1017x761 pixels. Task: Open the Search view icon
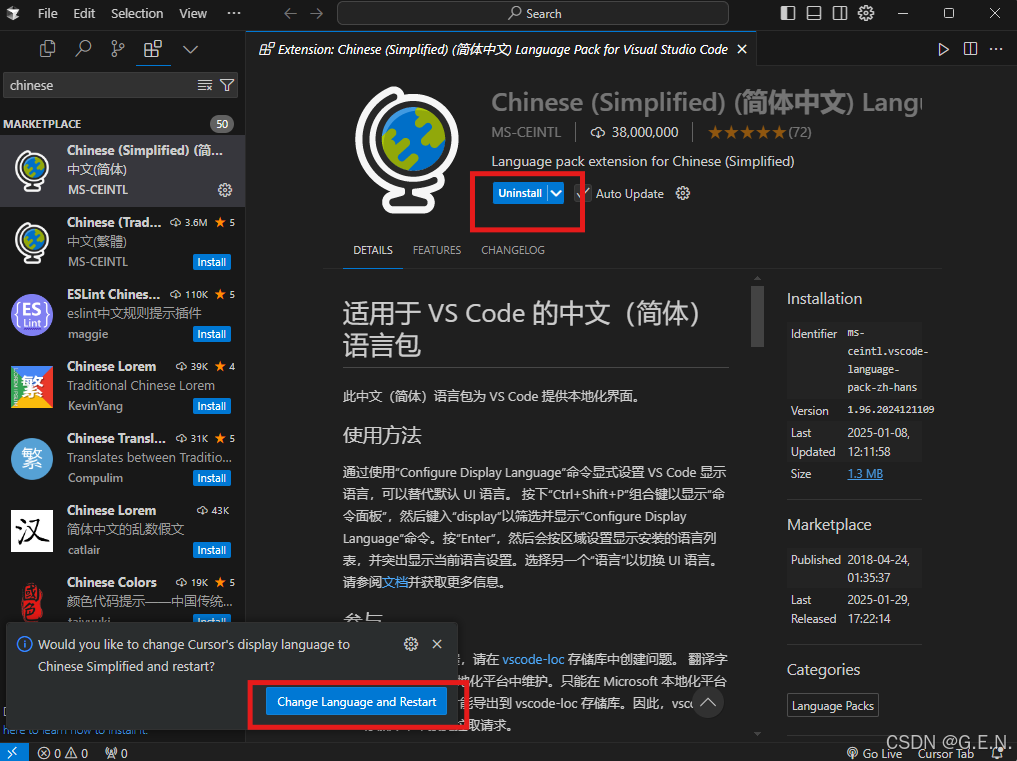(83, 49)
